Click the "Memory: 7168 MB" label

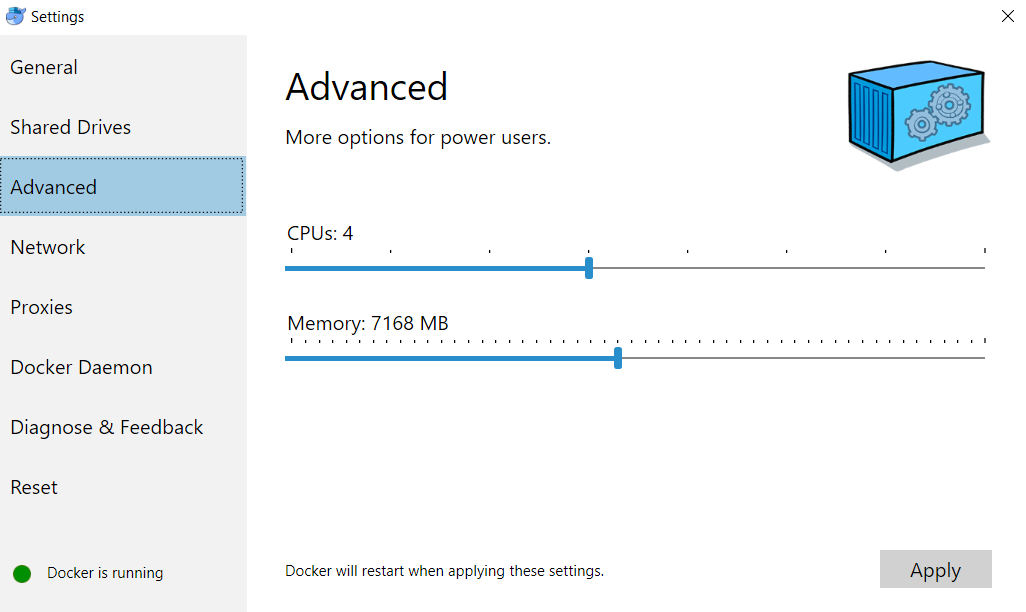tap(367, 323)
